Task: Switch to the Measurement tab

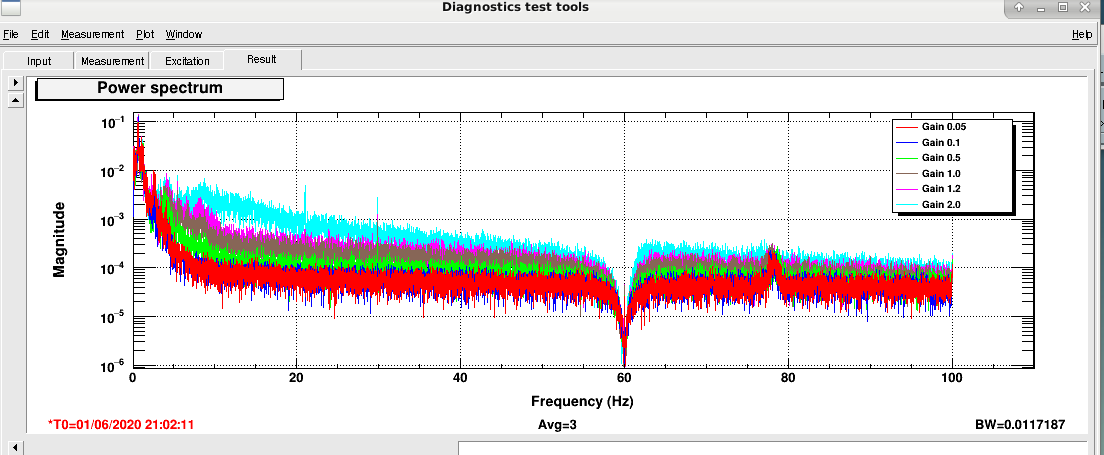Action: pos(113,61)
